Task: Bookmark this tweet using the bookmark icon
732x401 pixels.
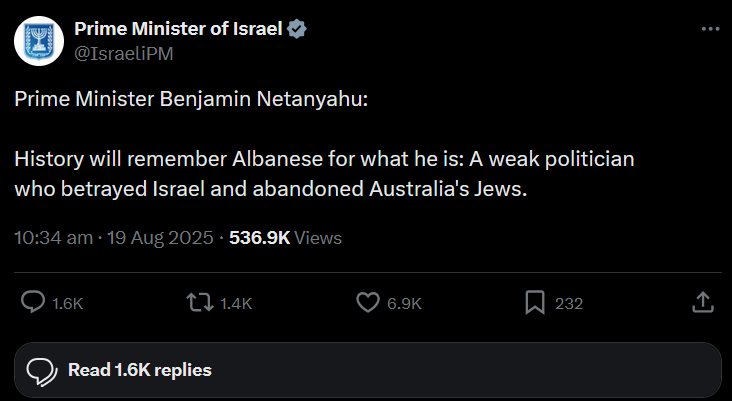Action: coord(535,302)
